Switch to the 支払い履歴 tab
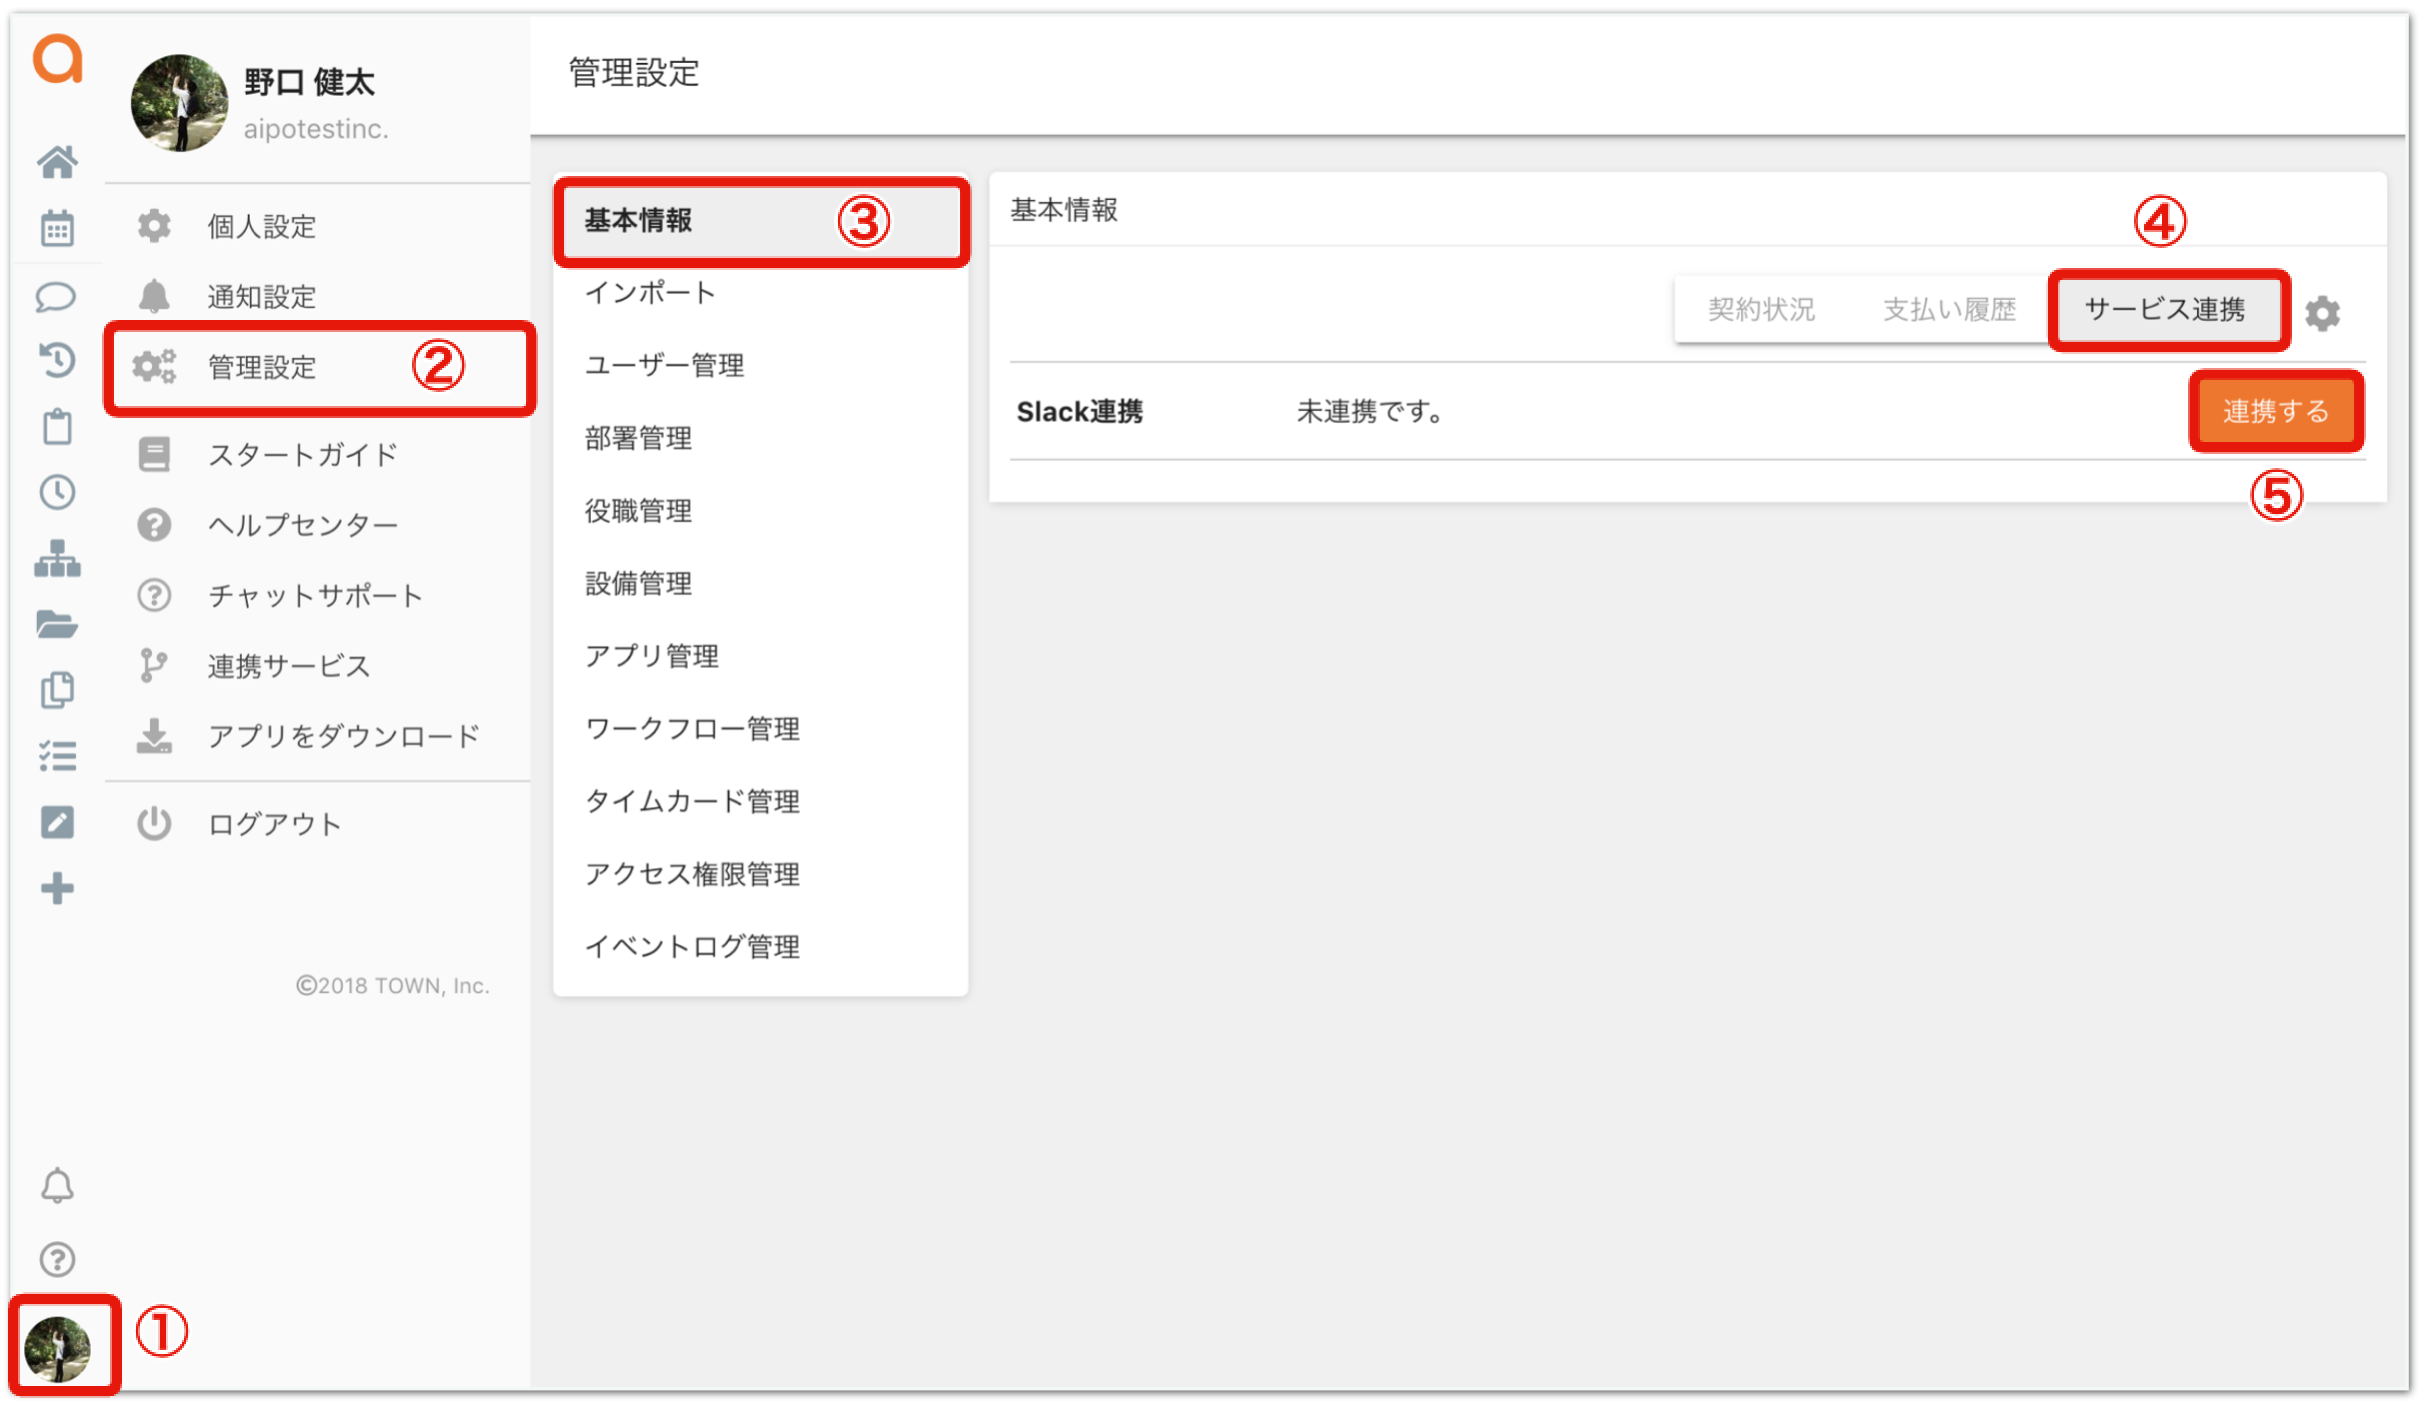Screen dimensions: 2424x1404 pos(1948,310)
